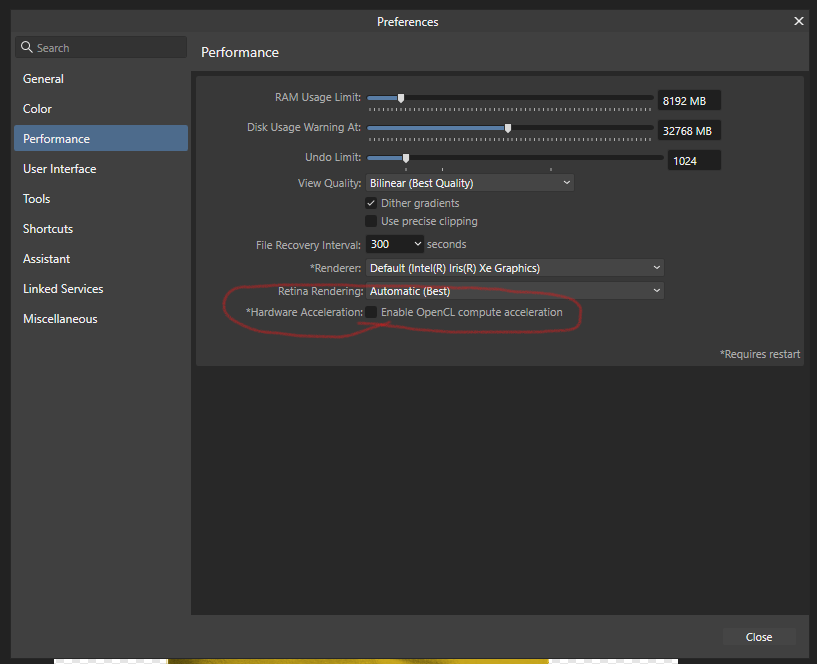817x664 pixels.
Task: Select User Interface preferences
Action: (x=58, y=168)
